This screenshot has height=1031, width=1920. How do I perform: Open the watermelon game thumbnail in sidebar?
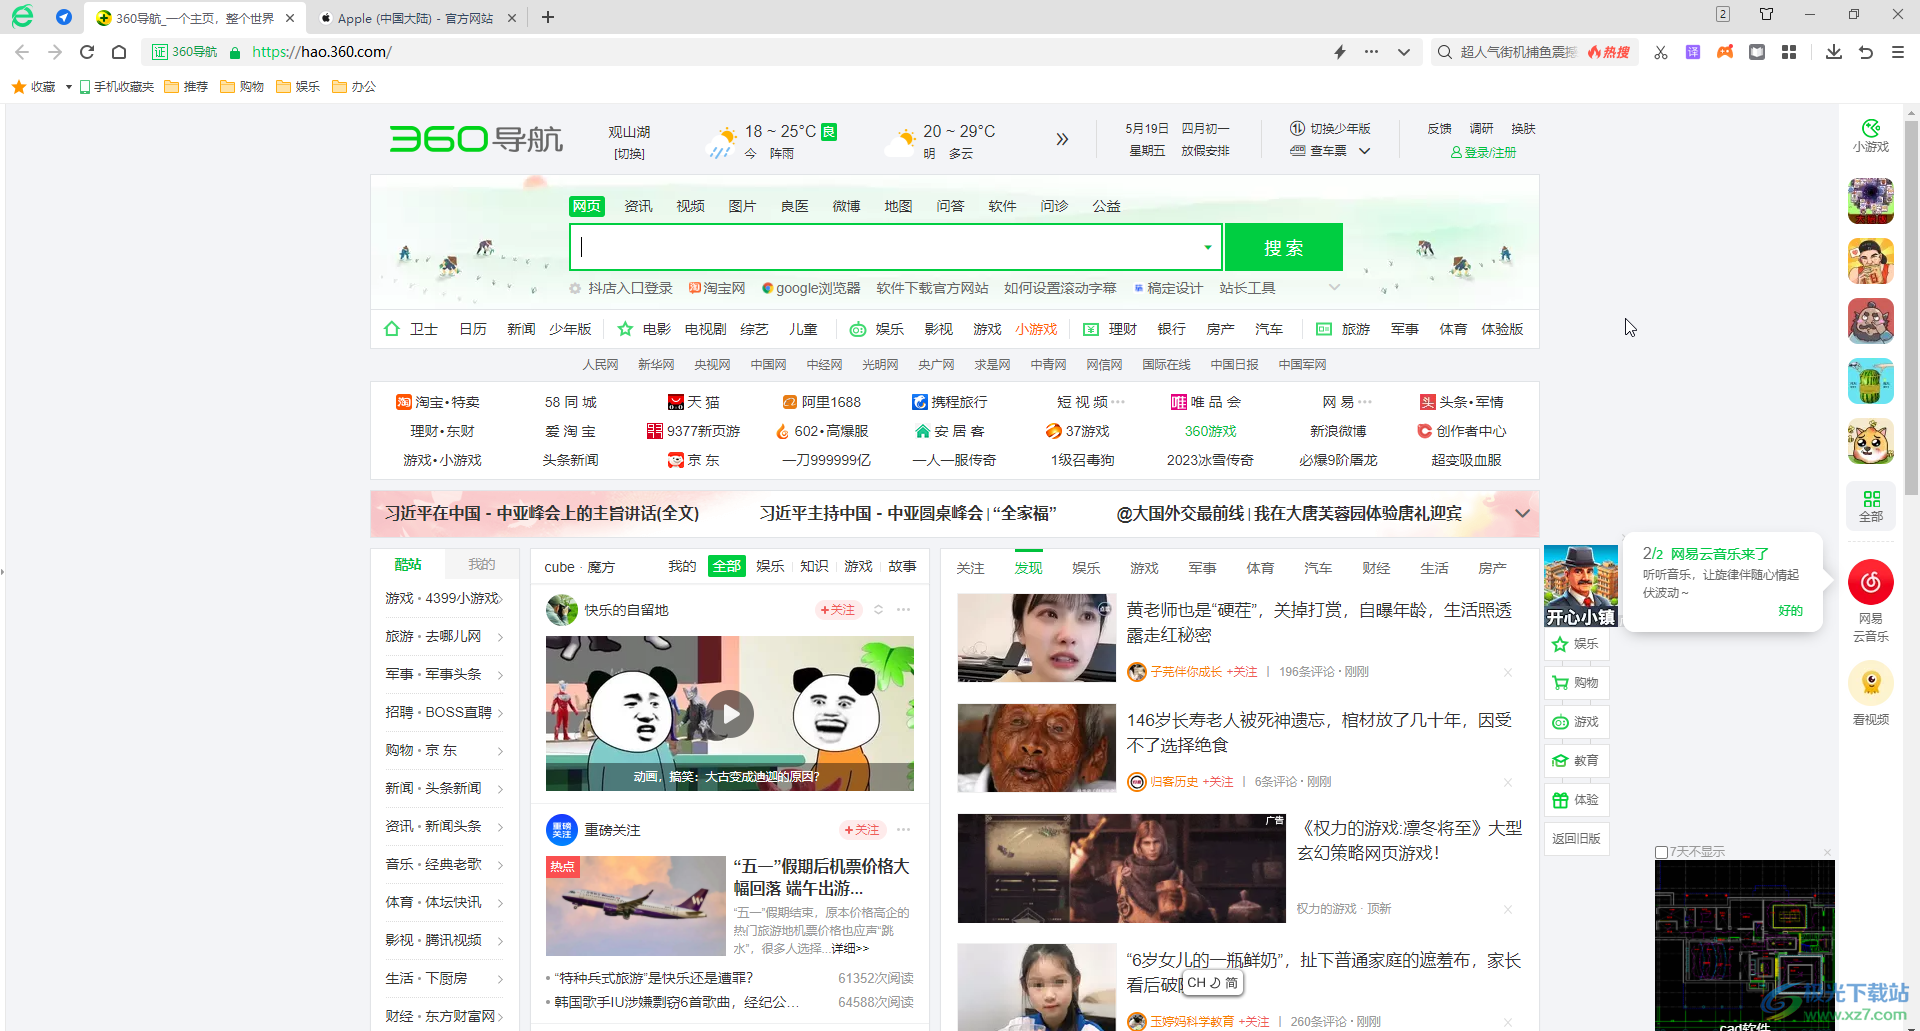[x=1870, y=381]
